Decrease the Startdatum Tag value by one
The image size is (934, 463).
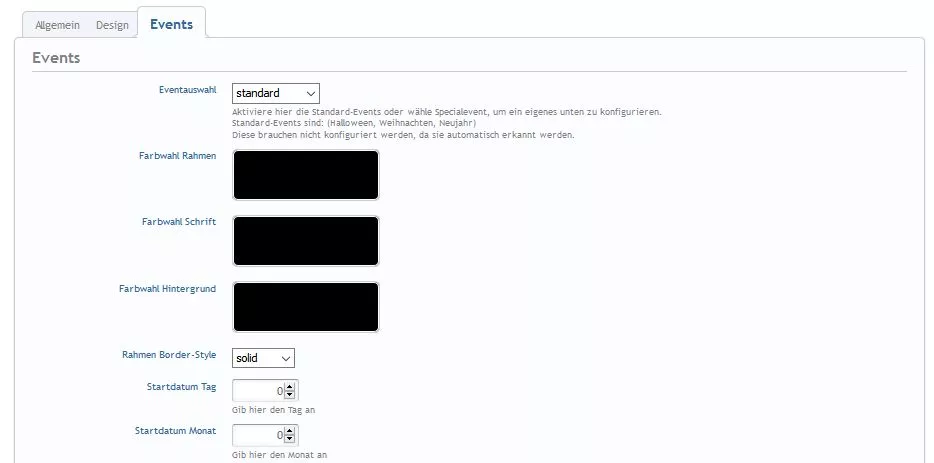289,395
